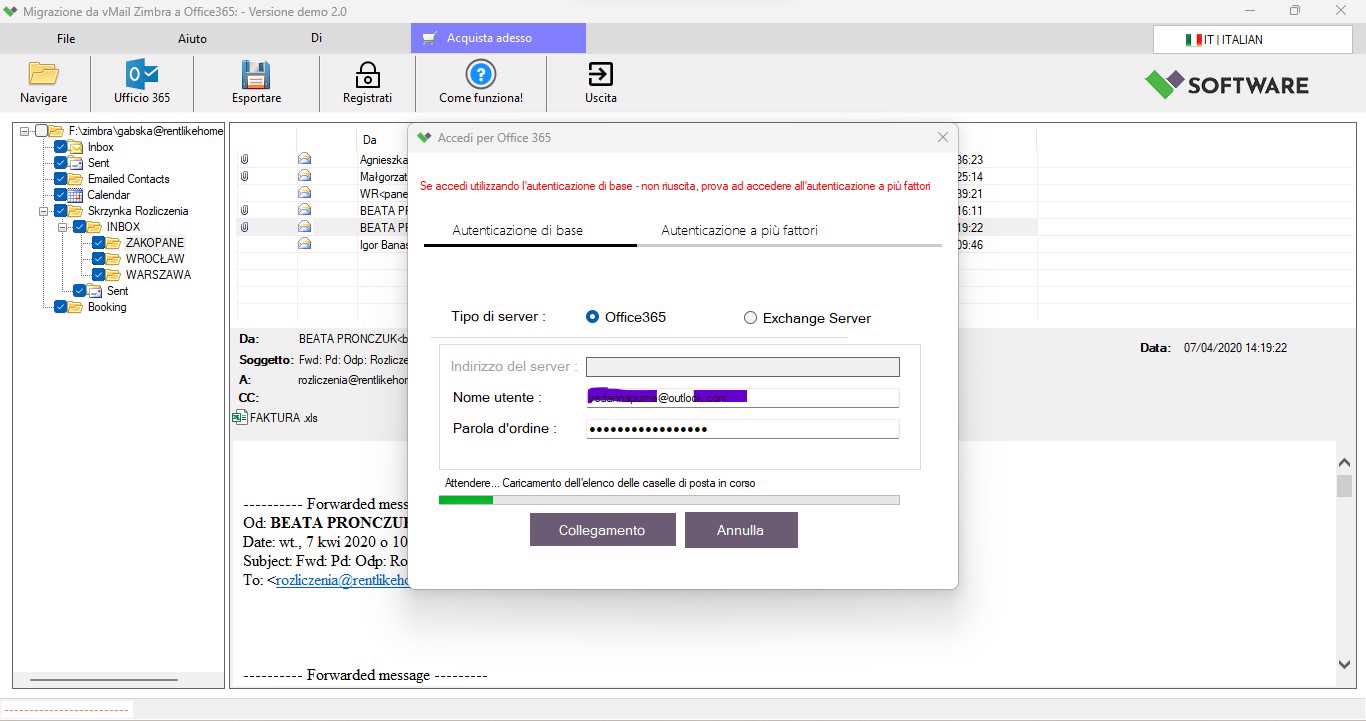Click the message preview scroll up arrow

(x=1344, y=462)
